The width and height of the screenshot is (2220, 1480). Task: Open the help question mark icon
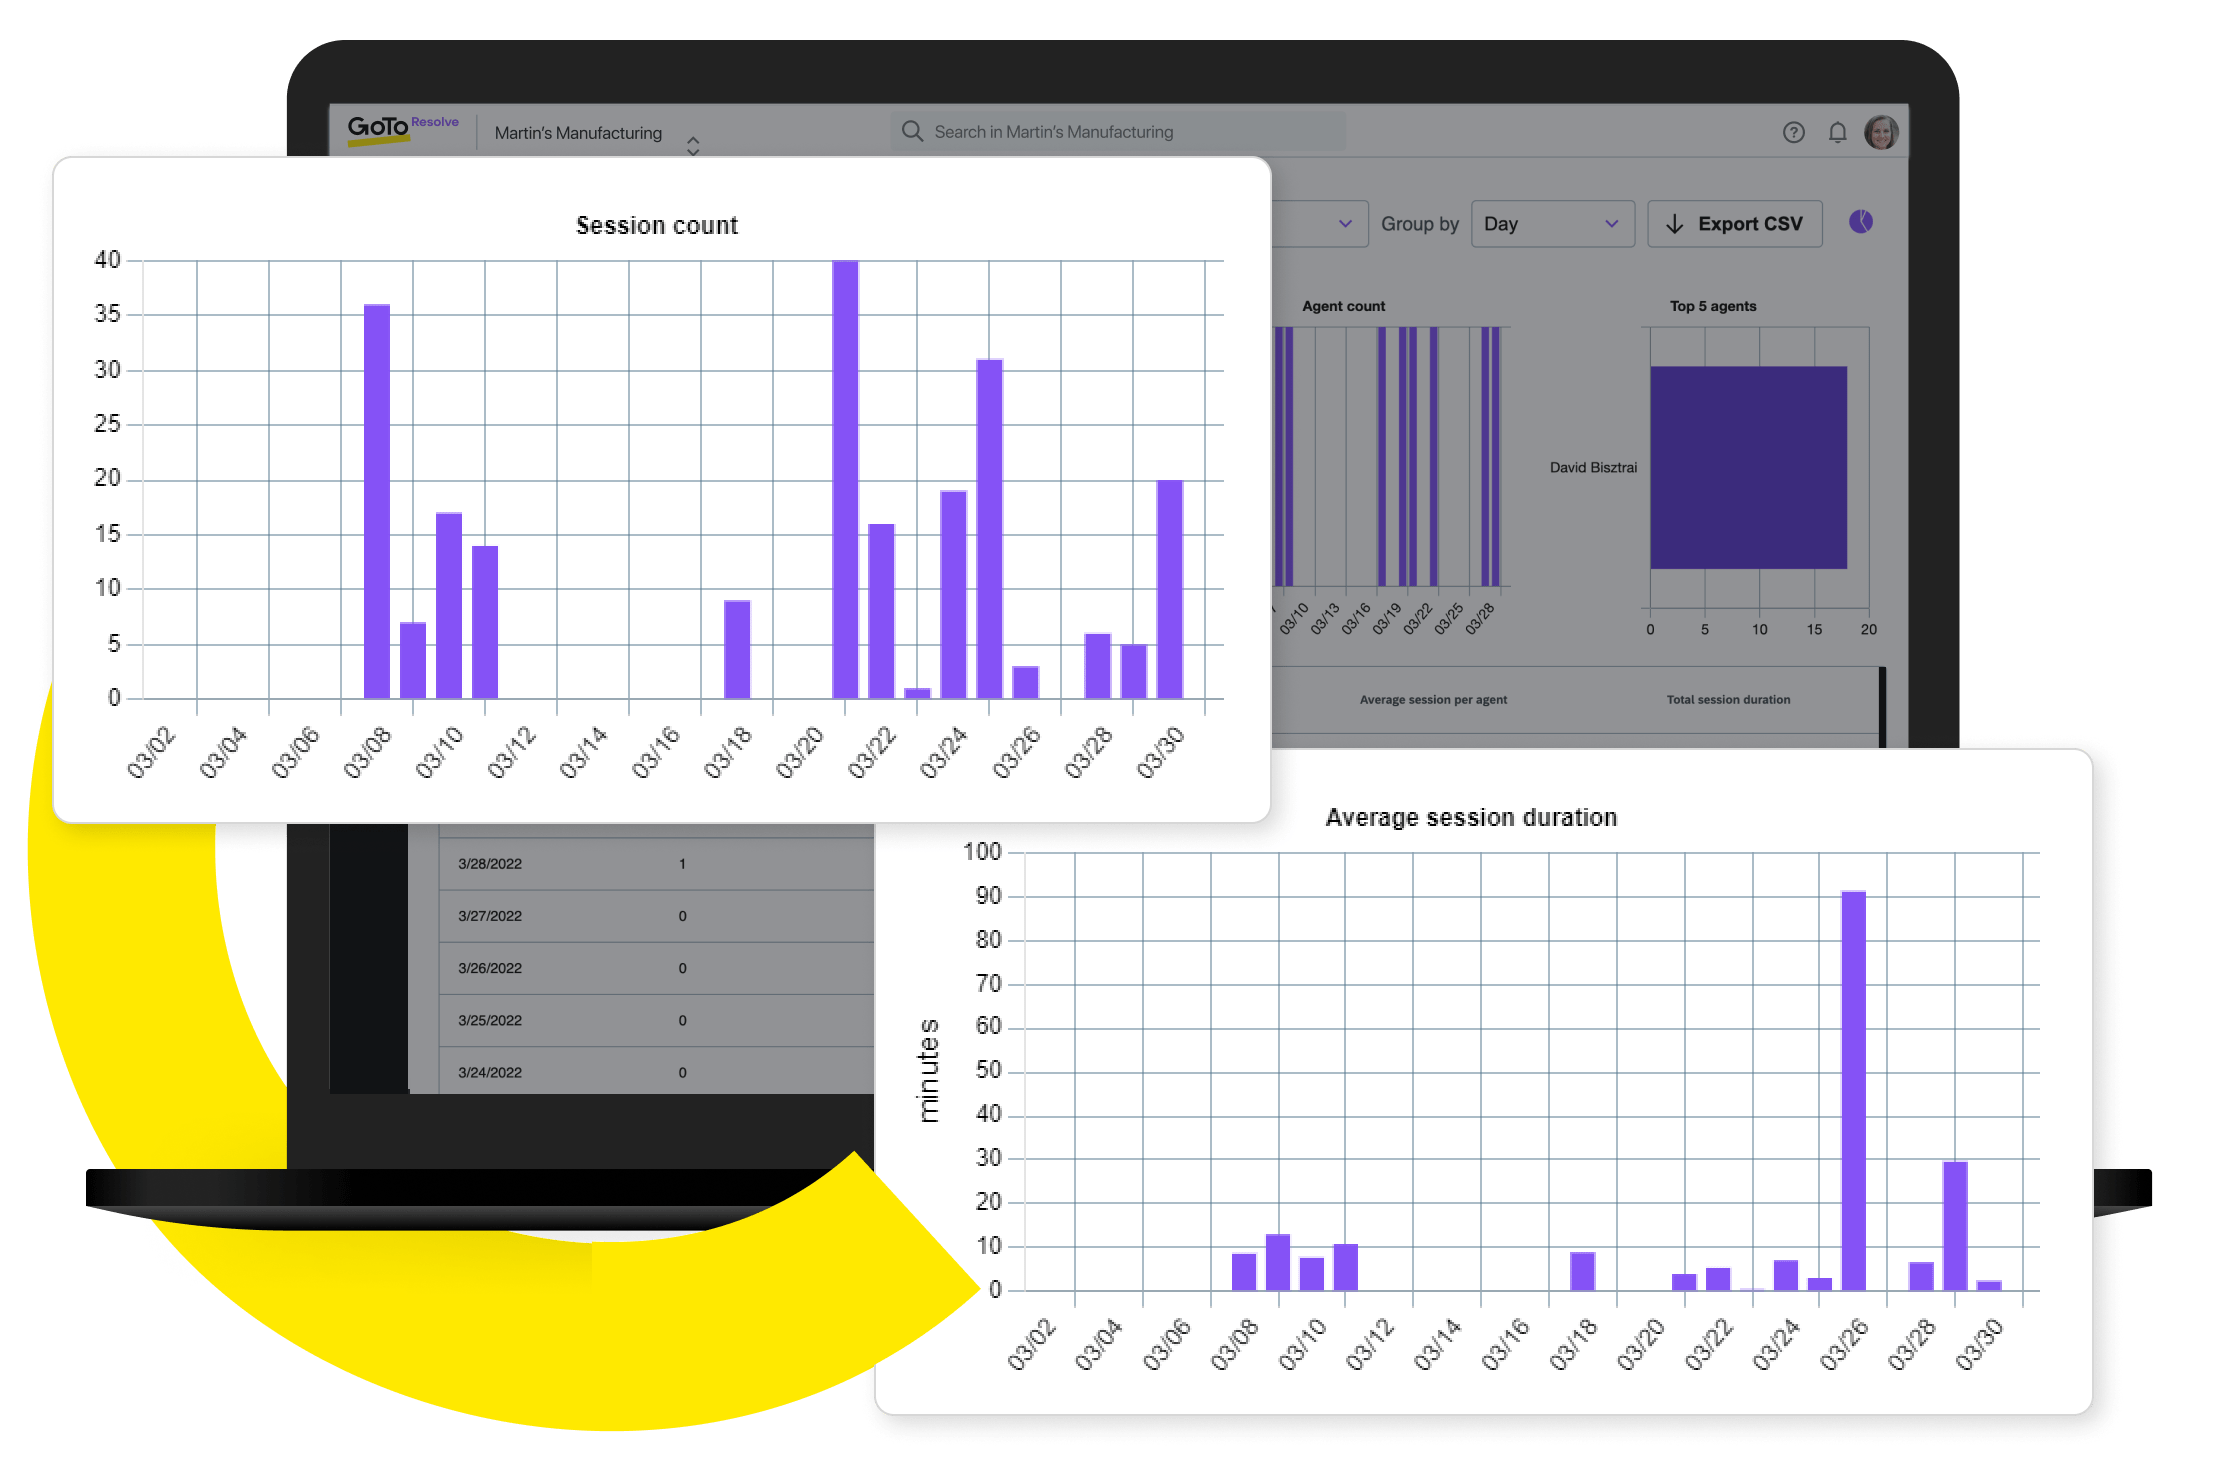tap(1793, 132)
